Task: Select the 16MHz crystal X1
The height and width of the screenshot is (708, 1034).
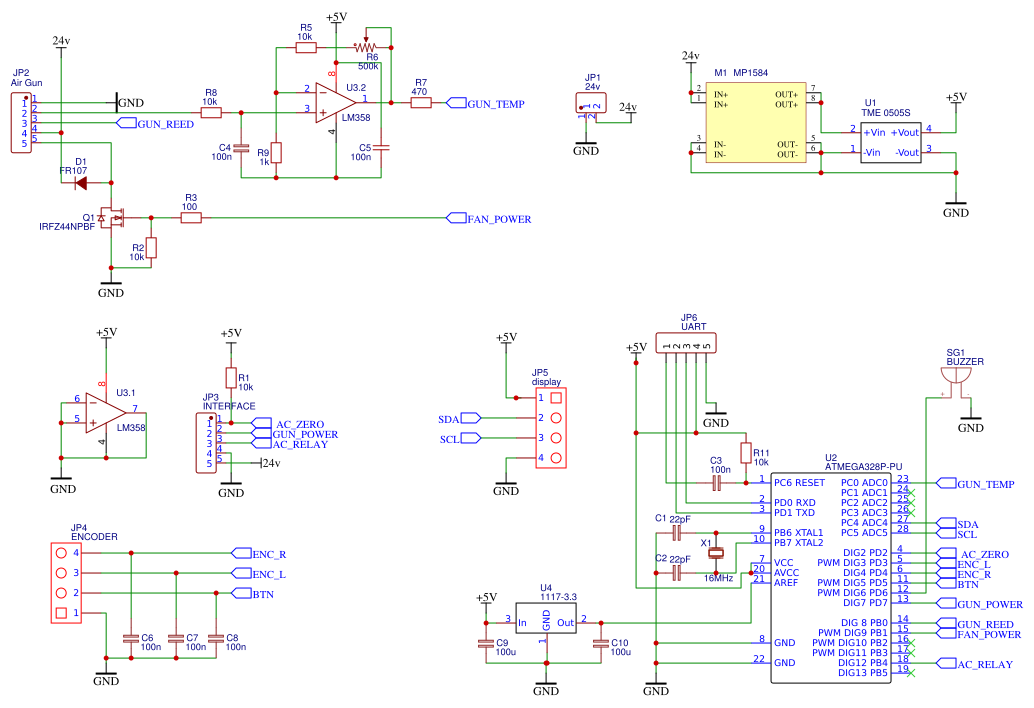Action: coord(714,552)
